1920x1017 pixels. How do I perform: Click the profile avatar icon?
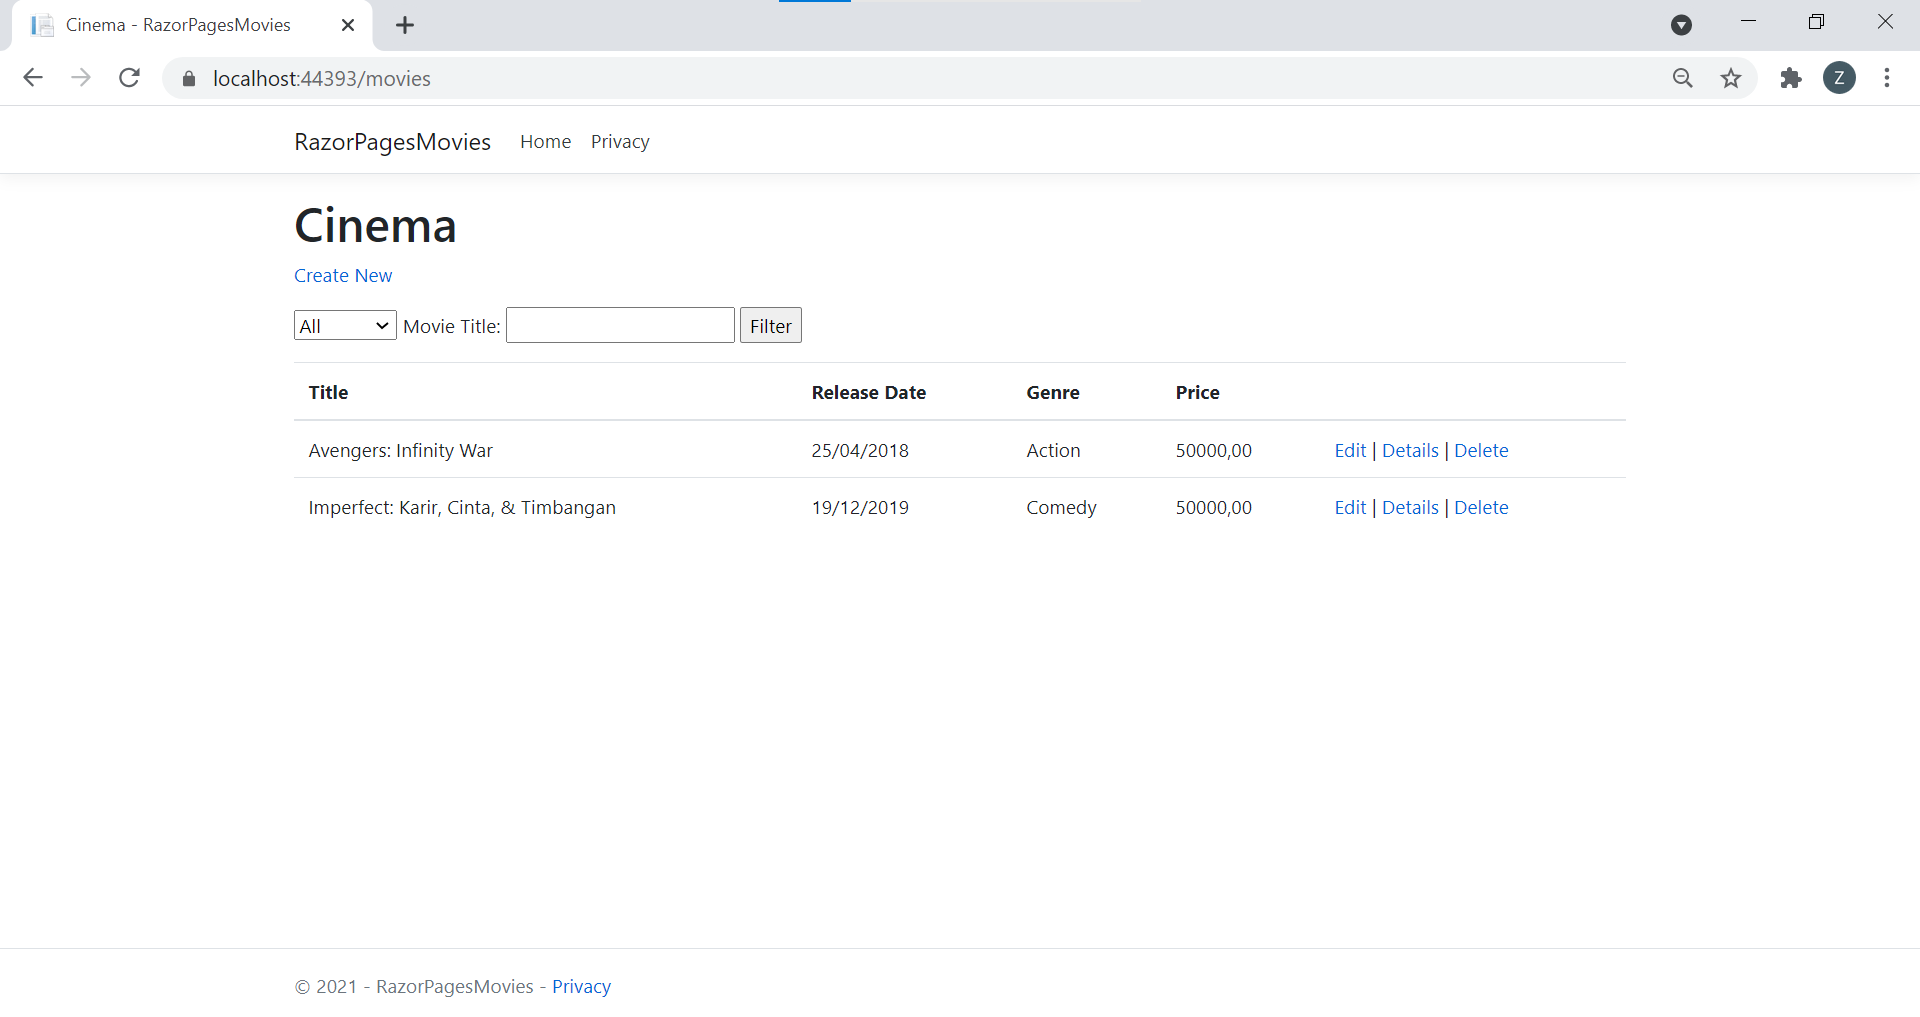coord(1840,78)
